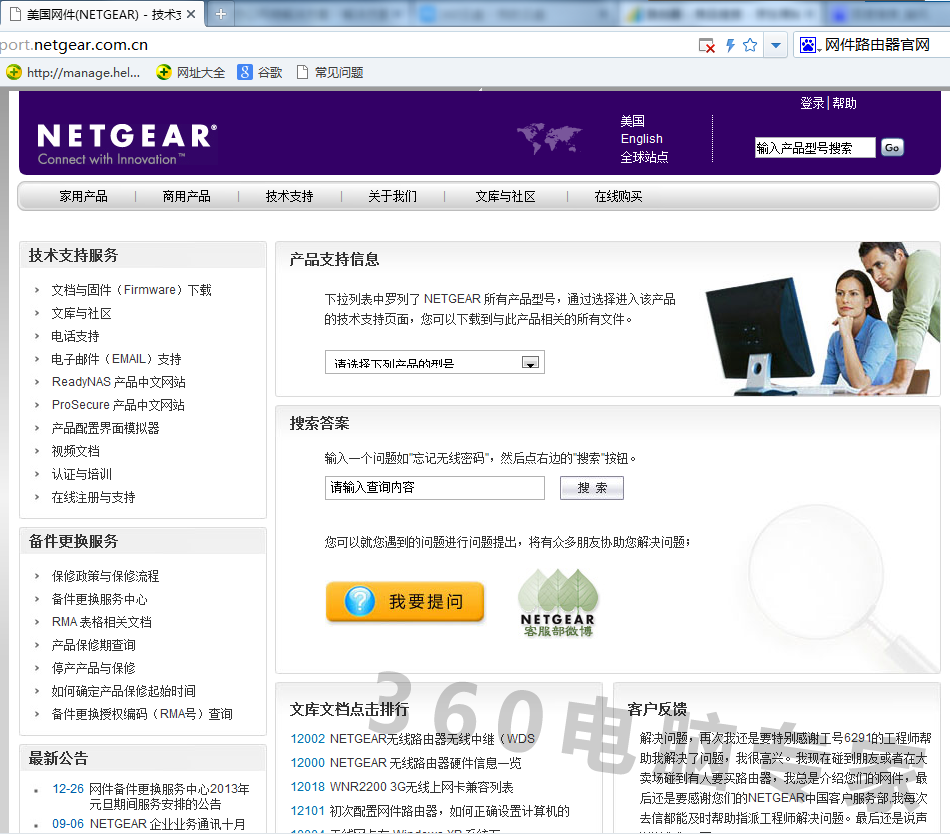Click the 帮助 link

pos(844,103)
